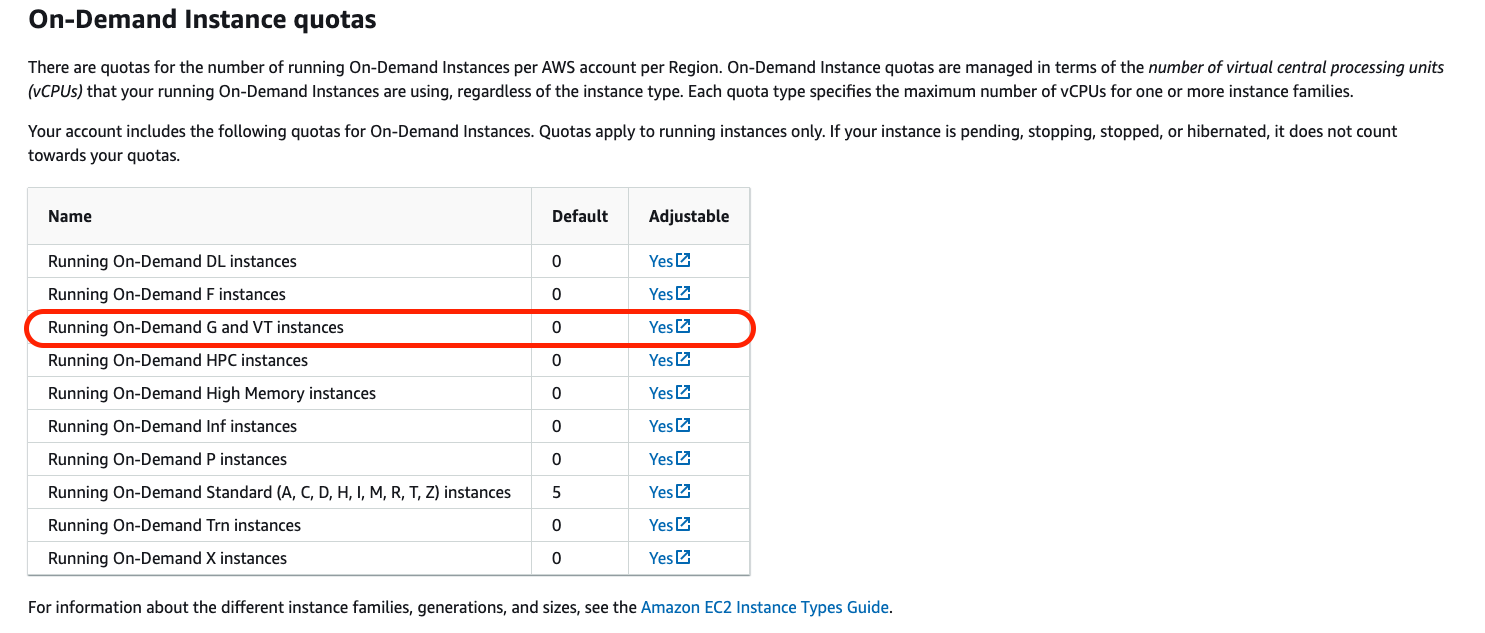Click external link icon in F instances row
This screenshot has height=633, width=1485.
[x=683, y=294]
